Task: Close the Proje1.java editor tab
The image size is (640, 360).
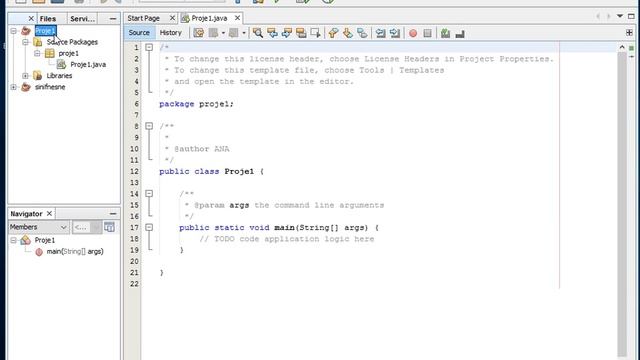Action: 237,18
